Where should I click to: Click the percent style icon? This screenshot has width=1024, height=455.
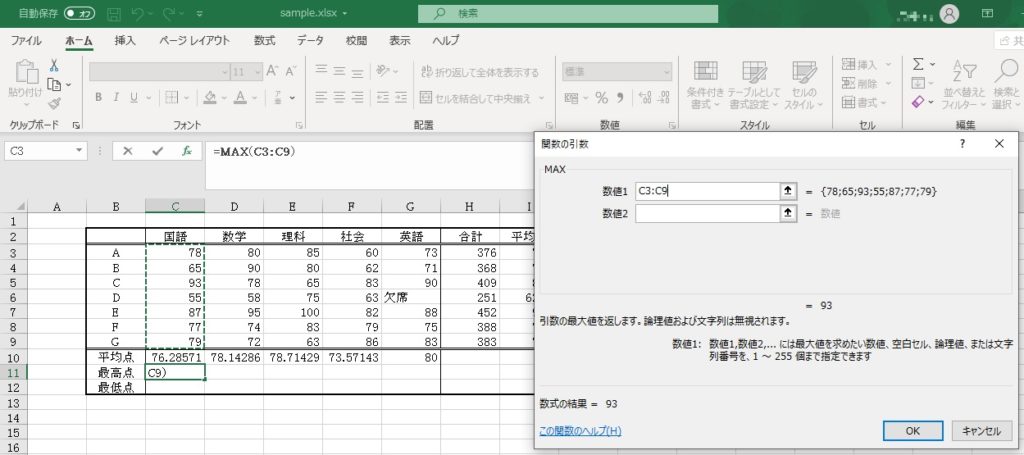(601, 97)
